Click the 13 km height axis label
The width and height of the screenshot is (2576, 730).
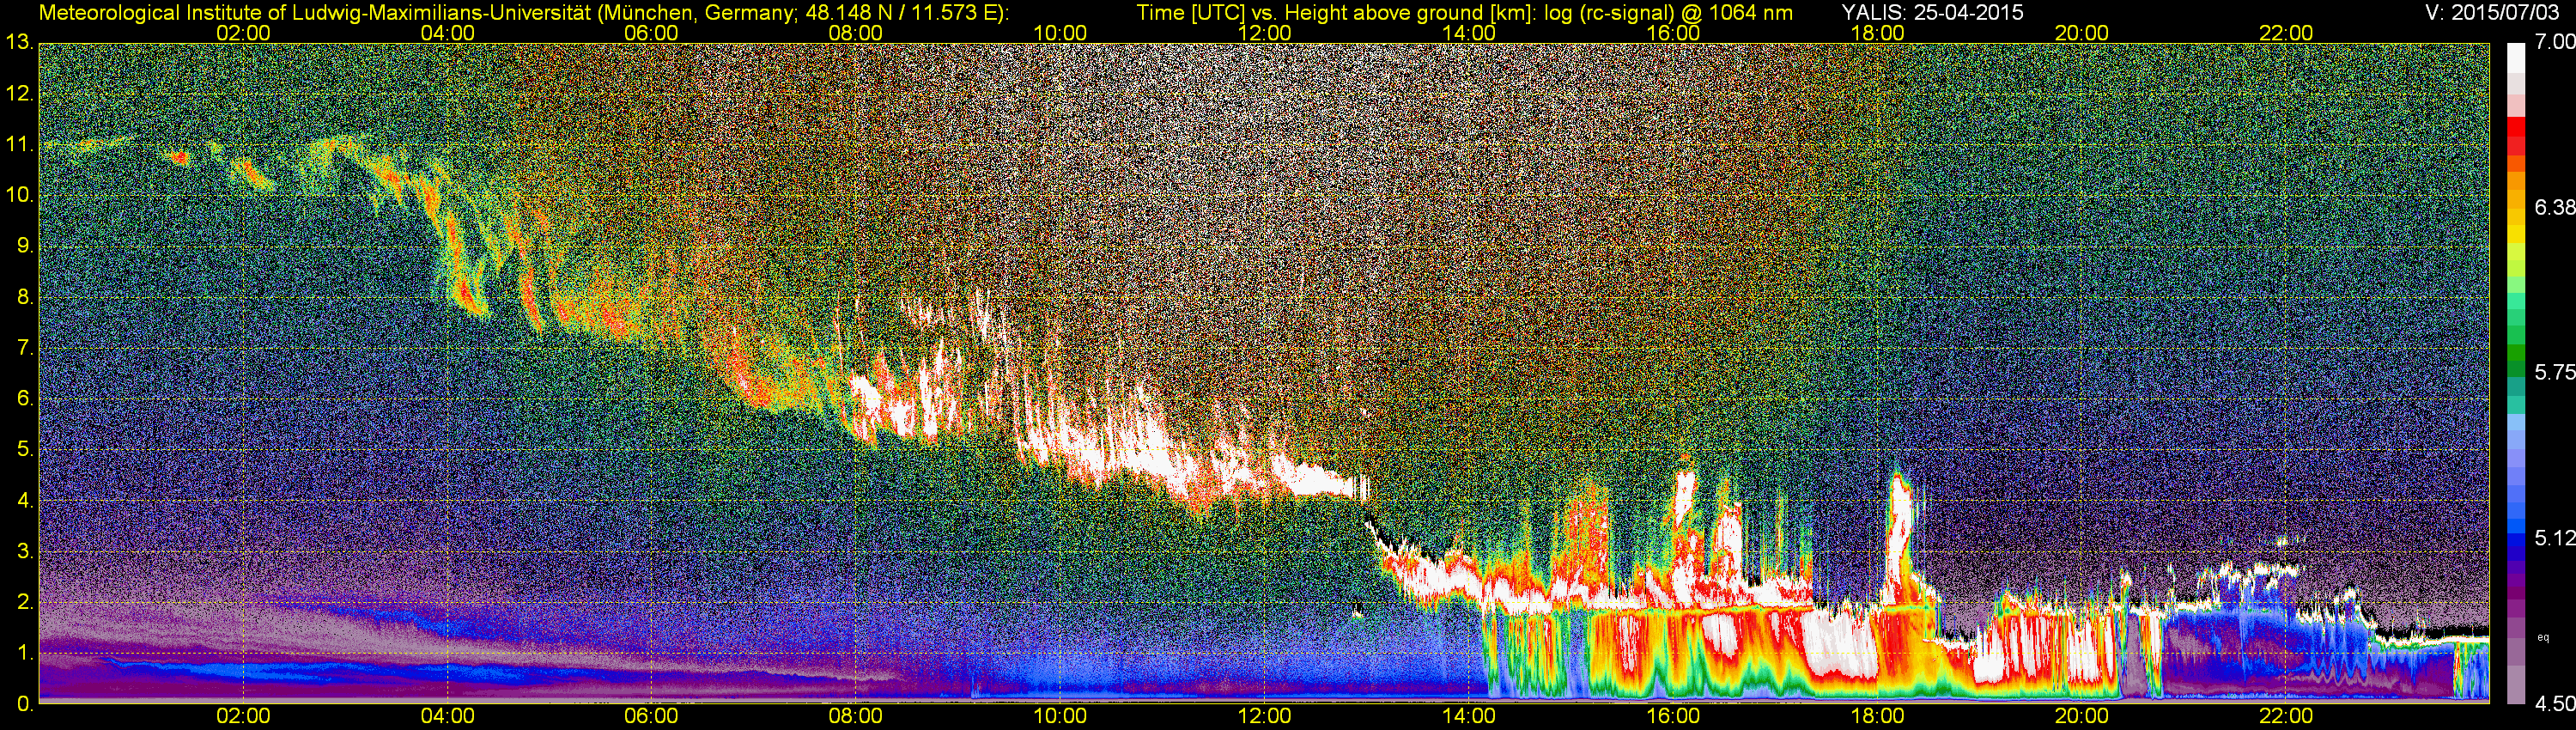coord(18,43)
